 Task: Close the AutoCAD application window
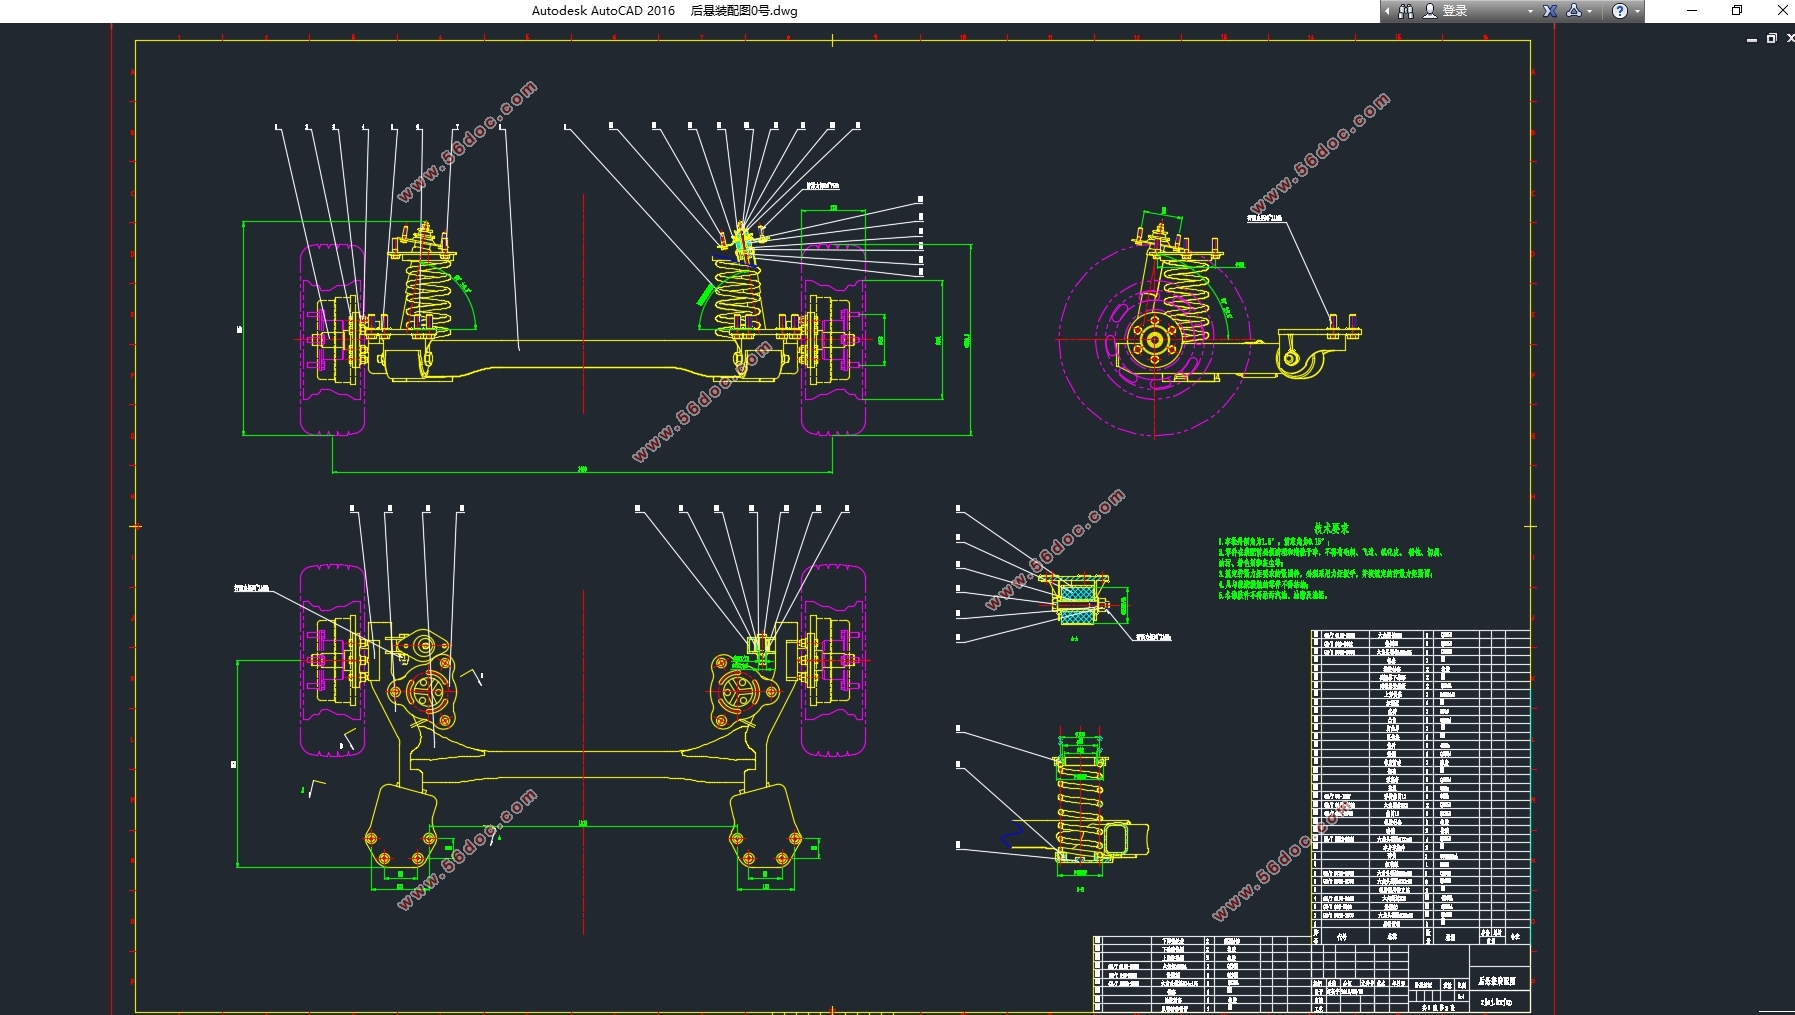coord(1781,11)
